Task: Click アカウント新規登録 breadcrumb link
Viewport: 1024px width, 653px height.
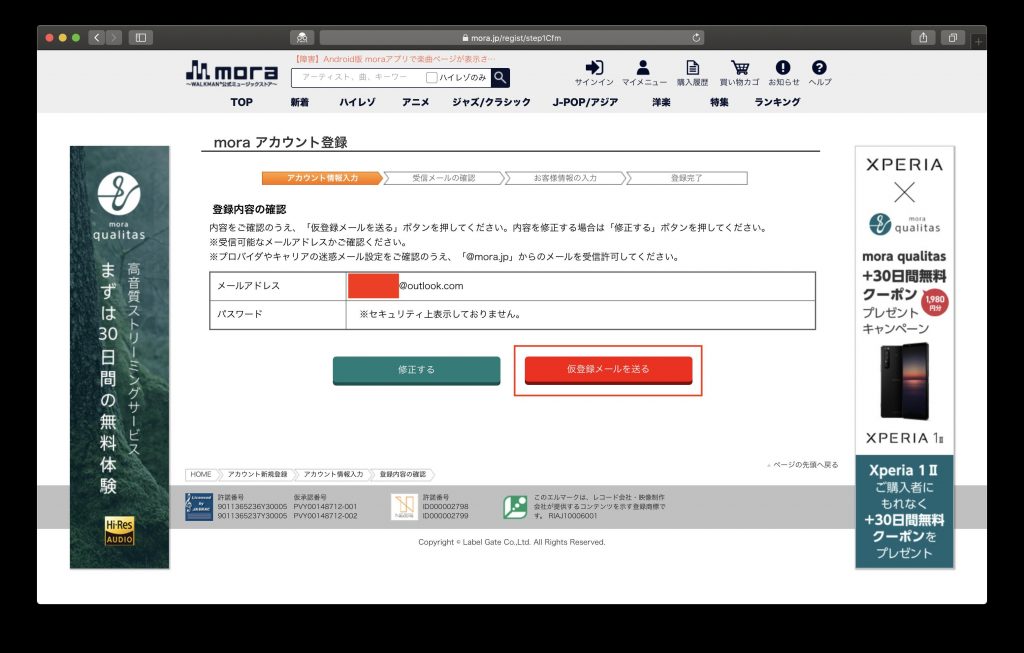Action: coord(257,475)
